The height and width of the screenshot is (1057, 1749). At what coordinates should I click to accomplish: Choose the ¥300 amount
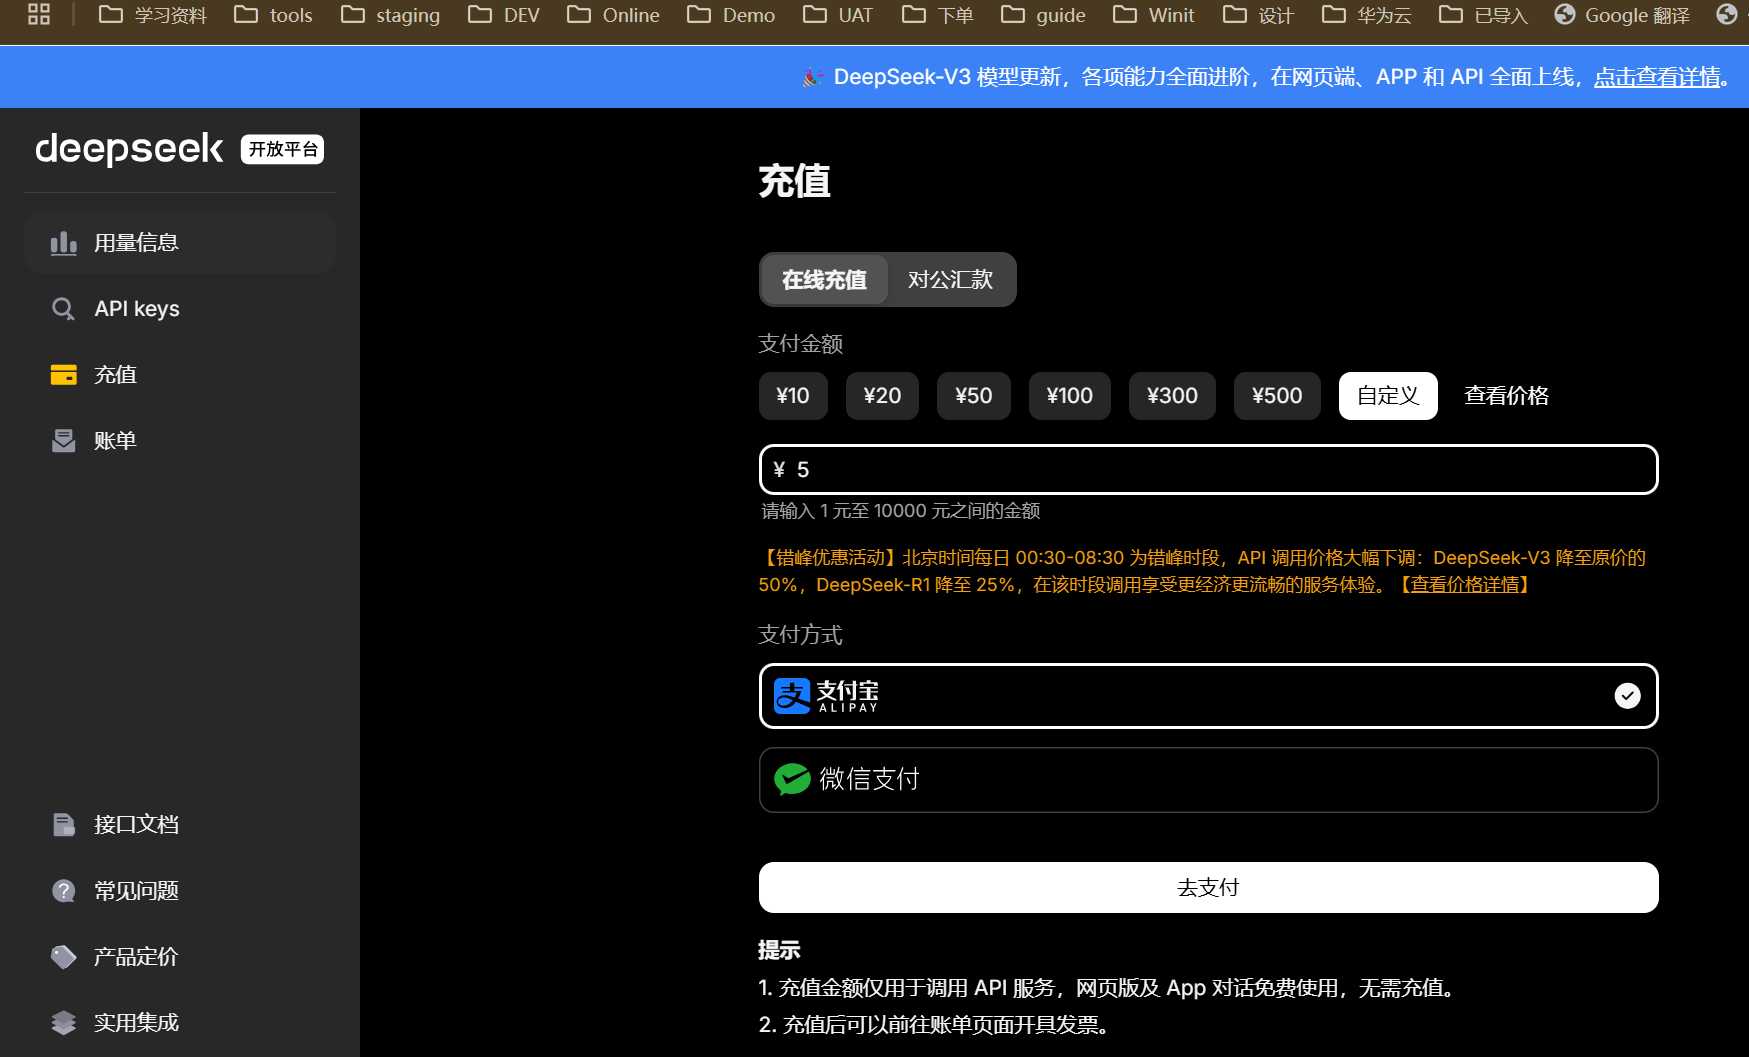pos(1172,396)
